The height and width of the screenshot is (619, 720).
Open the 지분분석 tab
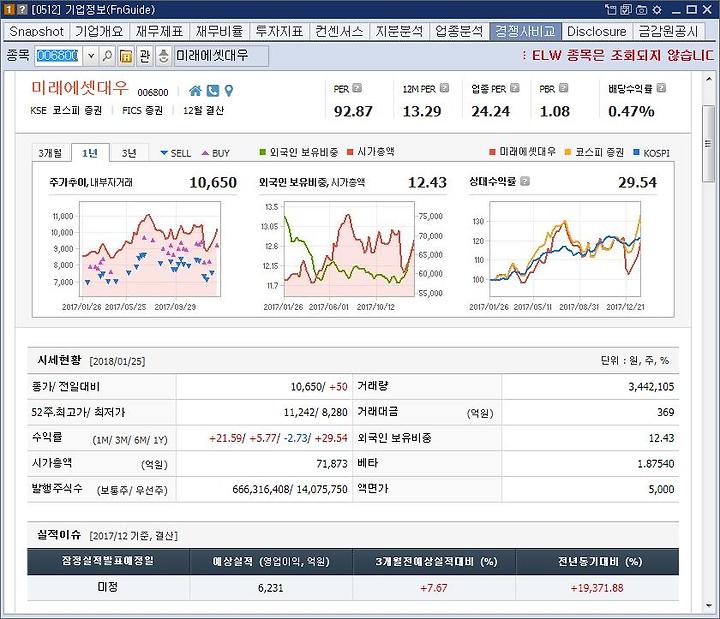[x=399, y=31]
